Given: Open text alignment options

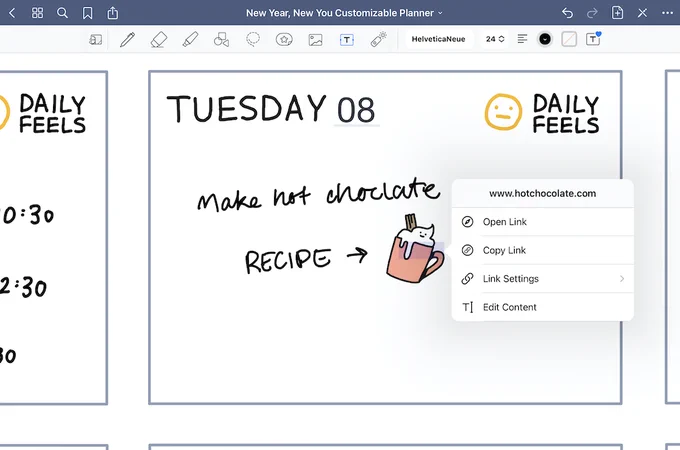Looking at the screenshot, I should [x=522, y=39].
